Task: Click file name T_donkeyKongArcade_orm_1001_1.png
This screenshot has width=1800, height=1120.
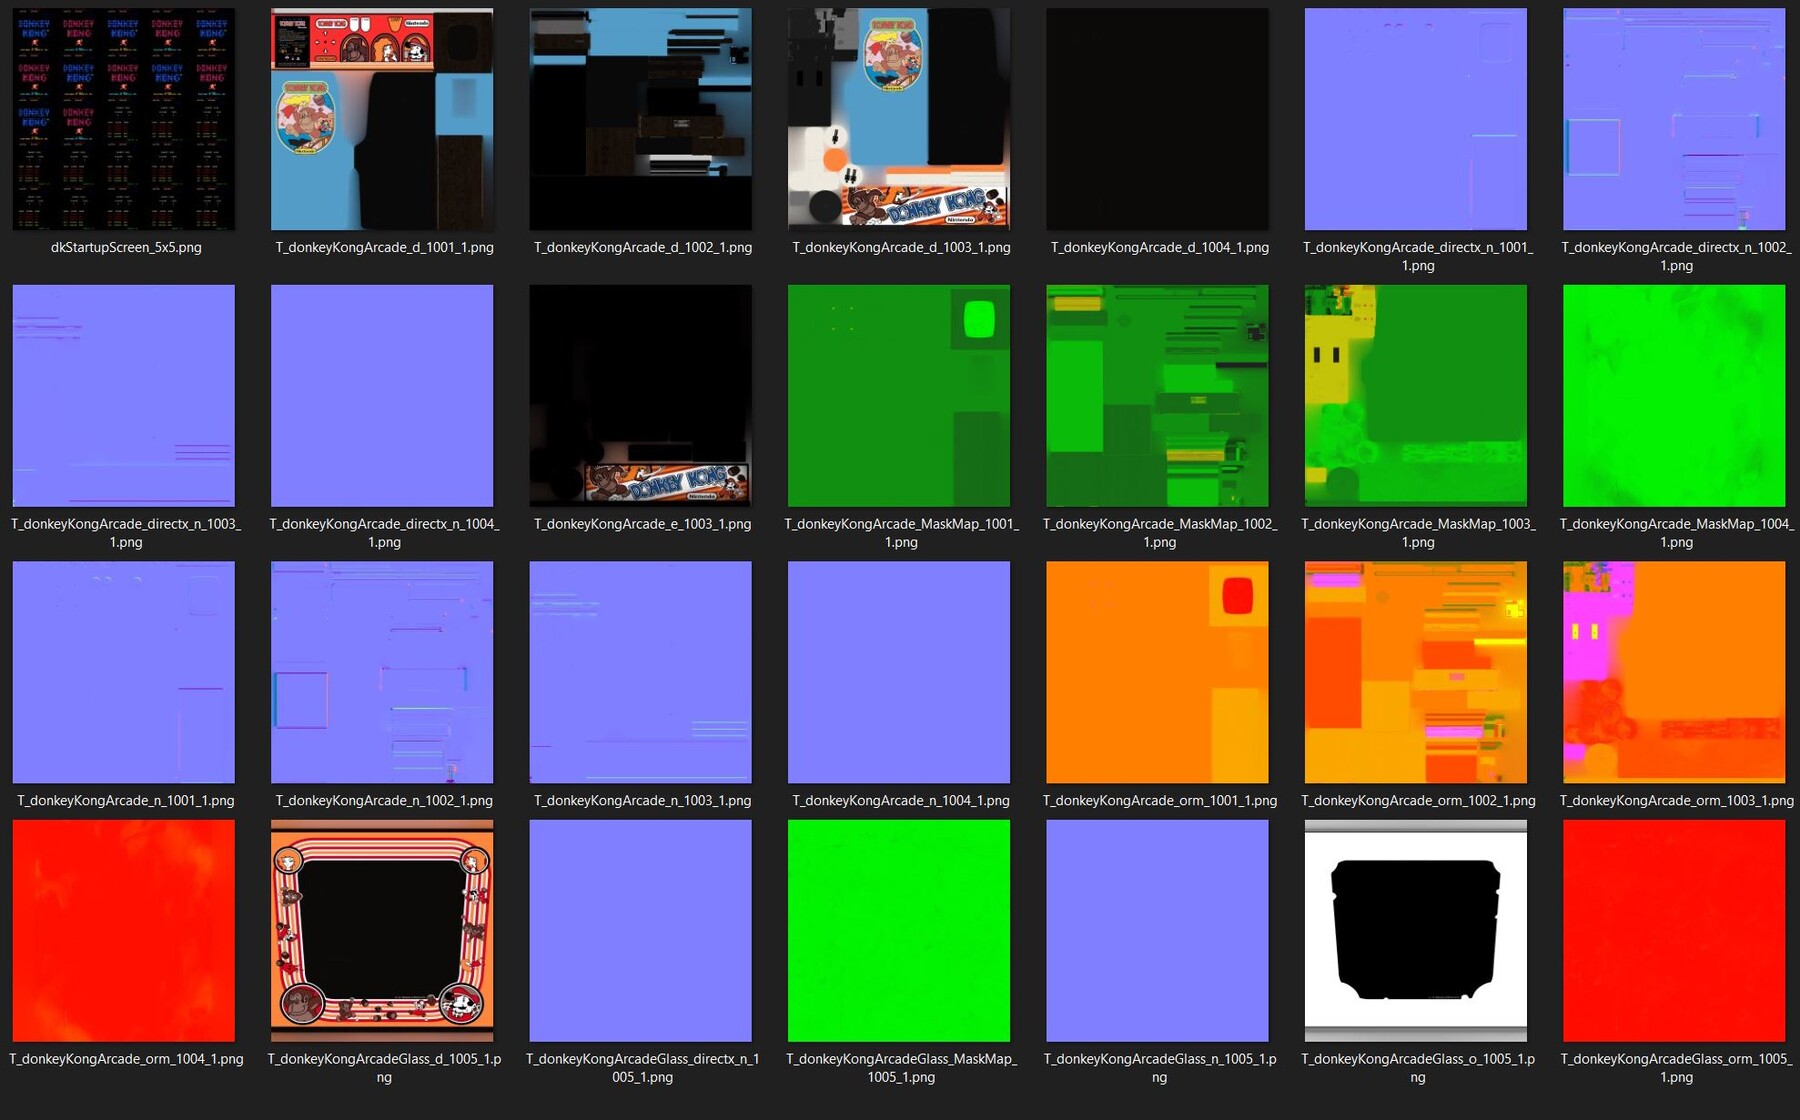Action: 1160,800
